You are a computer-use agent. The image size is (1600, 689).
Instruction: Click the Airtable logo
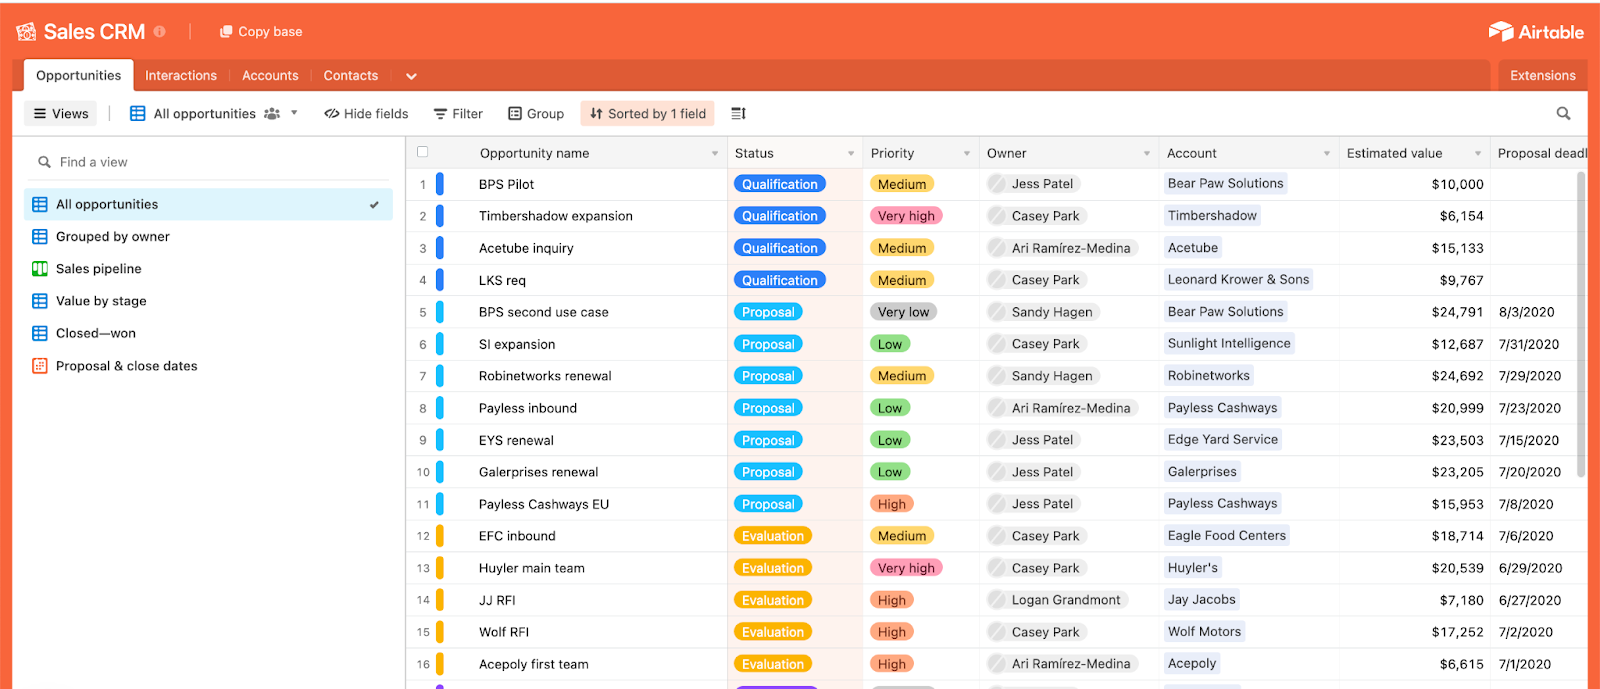pyautogui.click(x=1536, y=32)
